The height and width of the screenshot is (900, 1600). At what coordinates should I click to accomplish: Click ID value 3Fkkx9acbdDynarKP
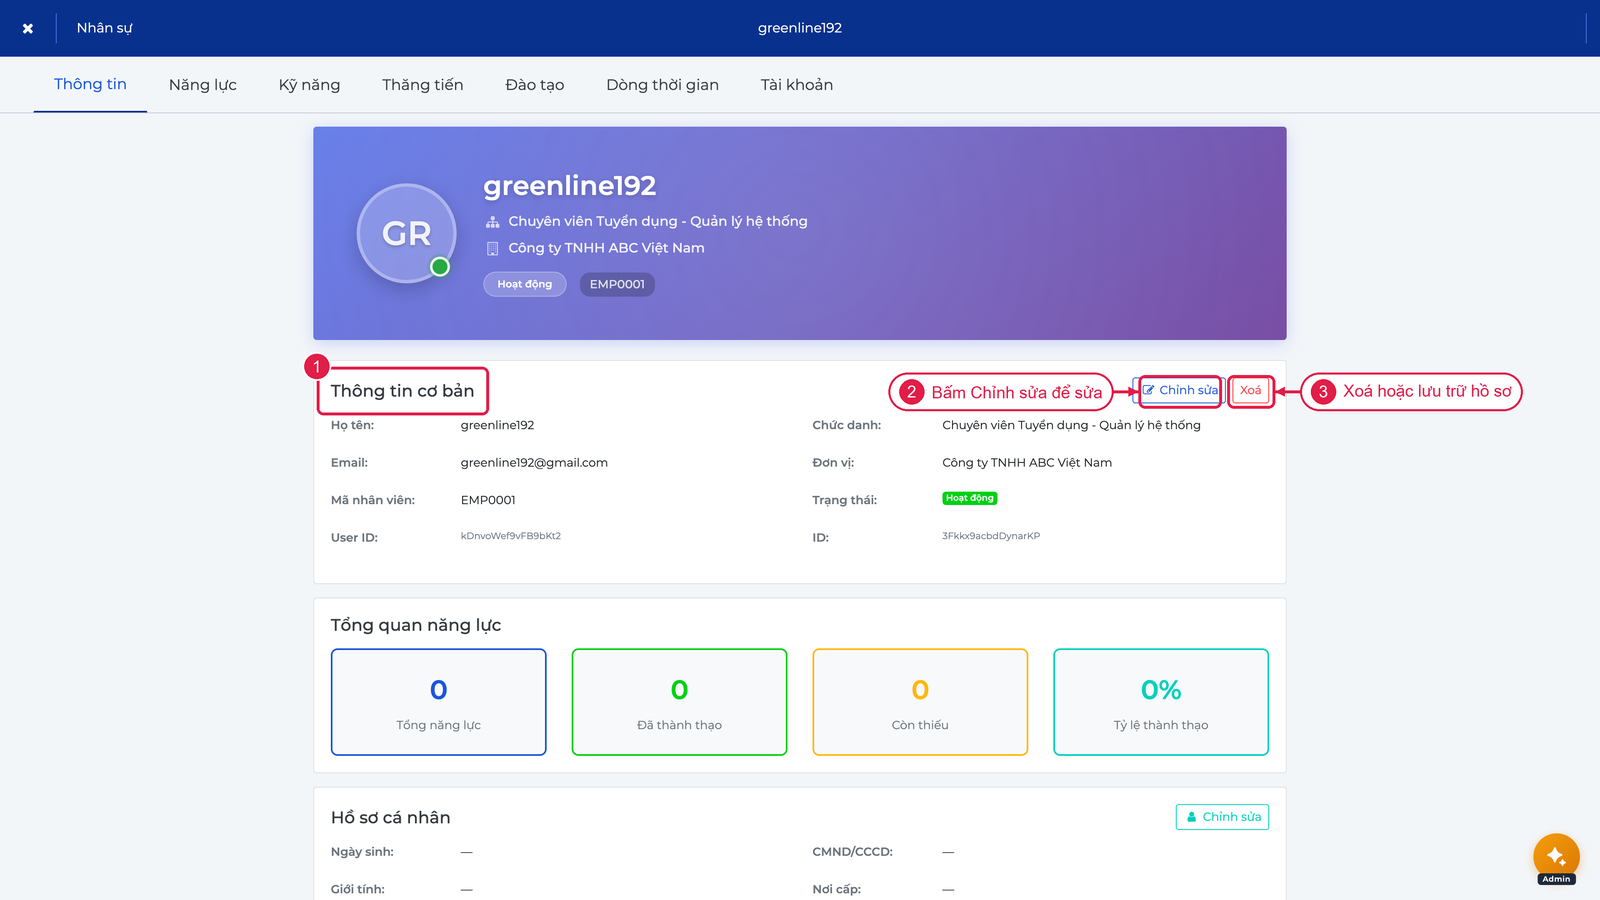click(991, 536)
